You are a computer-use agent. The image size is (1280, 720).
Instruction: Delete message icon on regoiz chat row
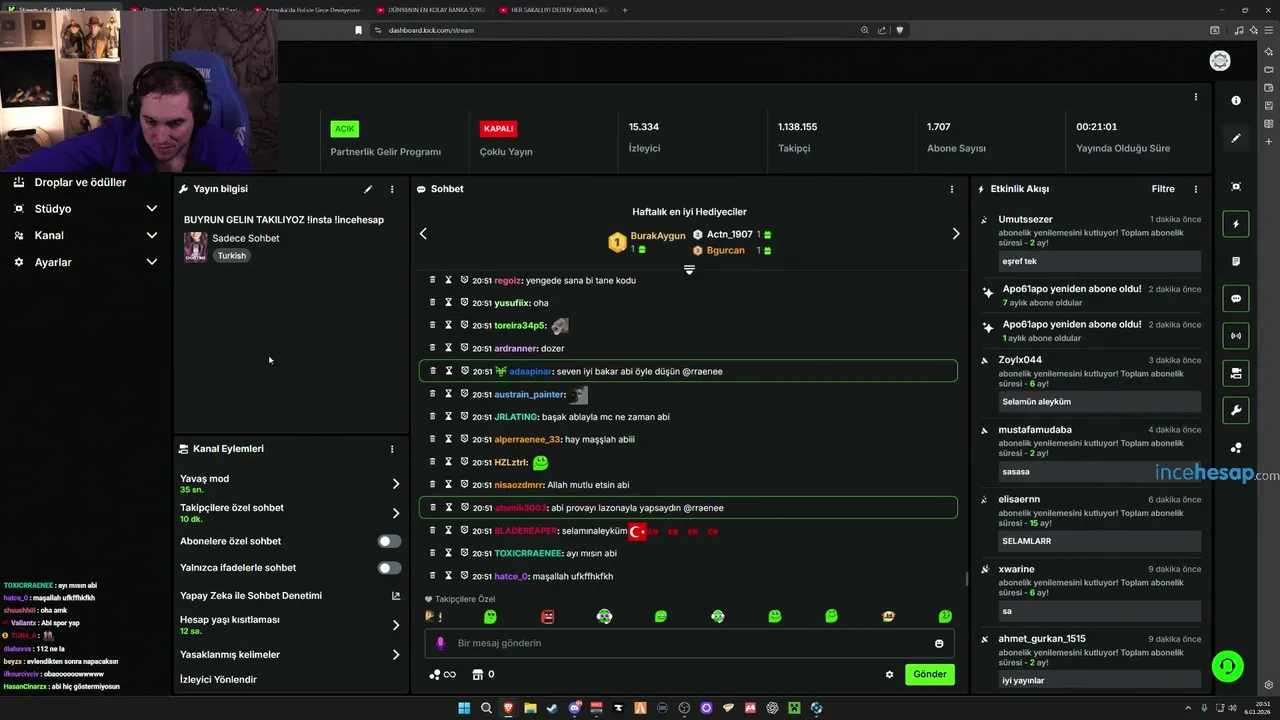tap(432, 280)
